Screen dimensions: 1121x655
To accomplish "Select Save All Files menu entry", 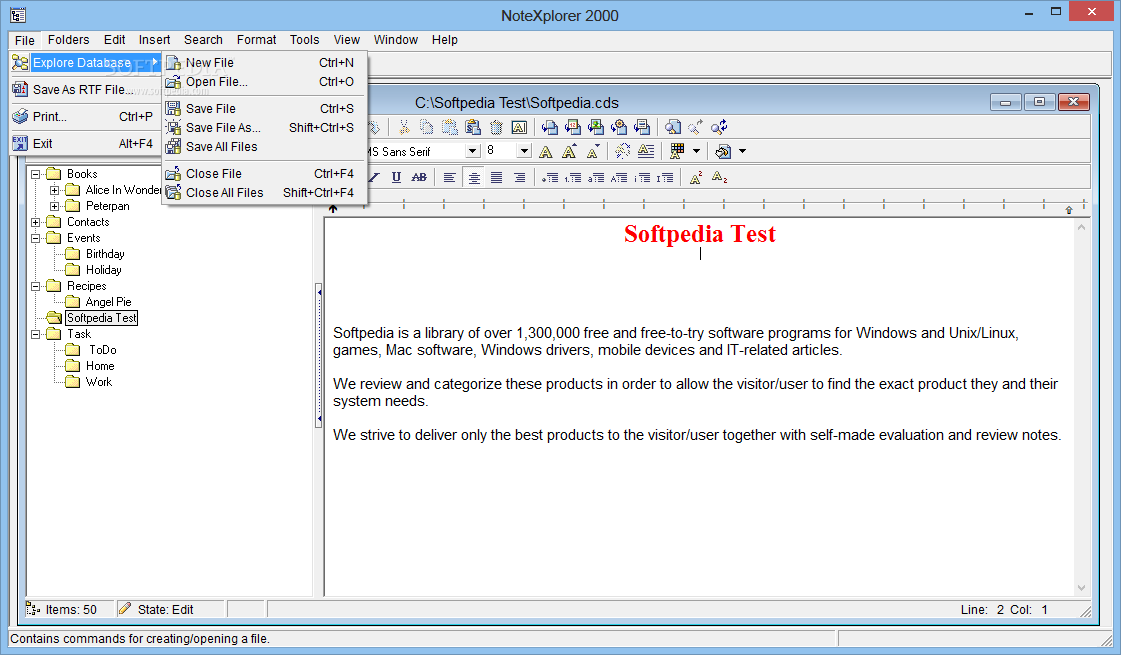I will pos(264,147).
